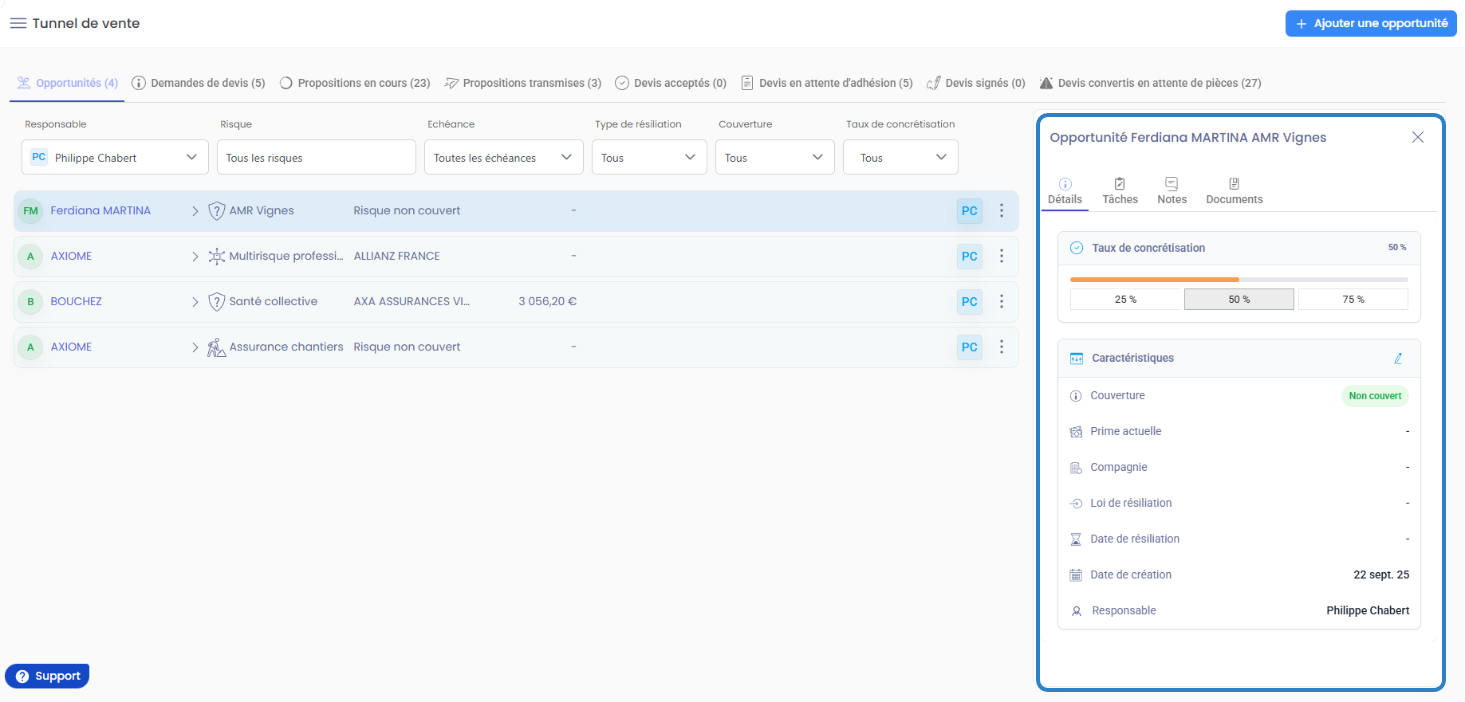Open the hamburger menu beside Tunnel de vente

click(18, 23)
